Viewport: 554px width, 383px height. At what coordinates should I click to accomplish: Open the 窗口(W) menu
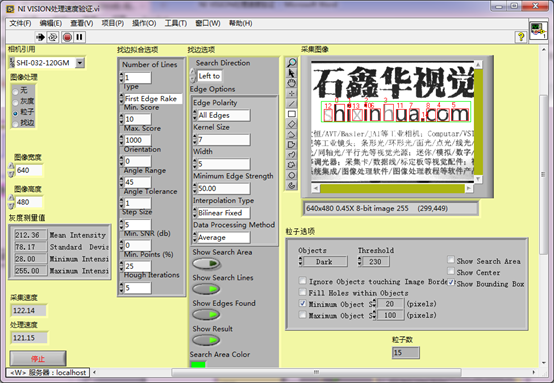208,23
